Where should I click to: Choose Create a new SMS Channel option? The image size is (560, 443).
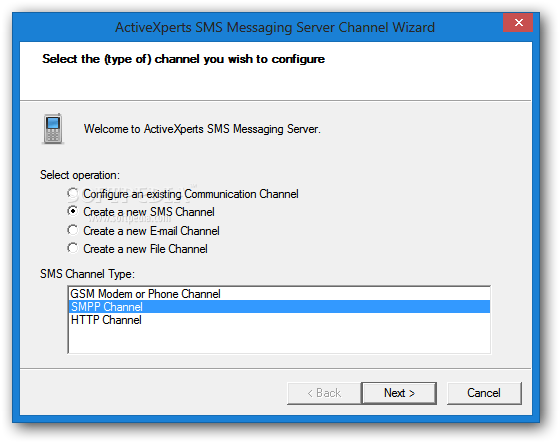click(x=141, y=212)
